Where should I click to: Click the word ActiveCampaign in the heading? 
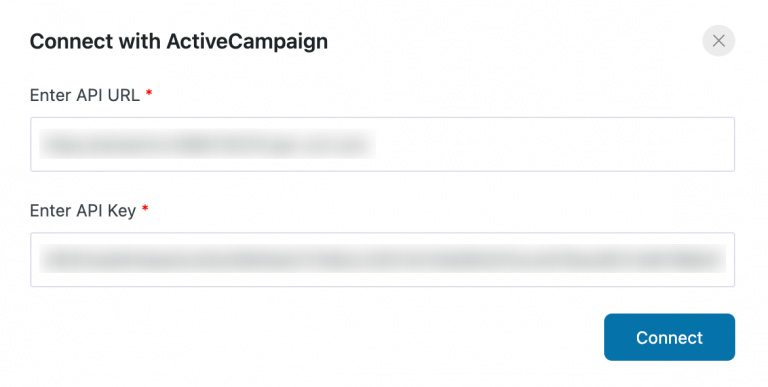(247, 41)
